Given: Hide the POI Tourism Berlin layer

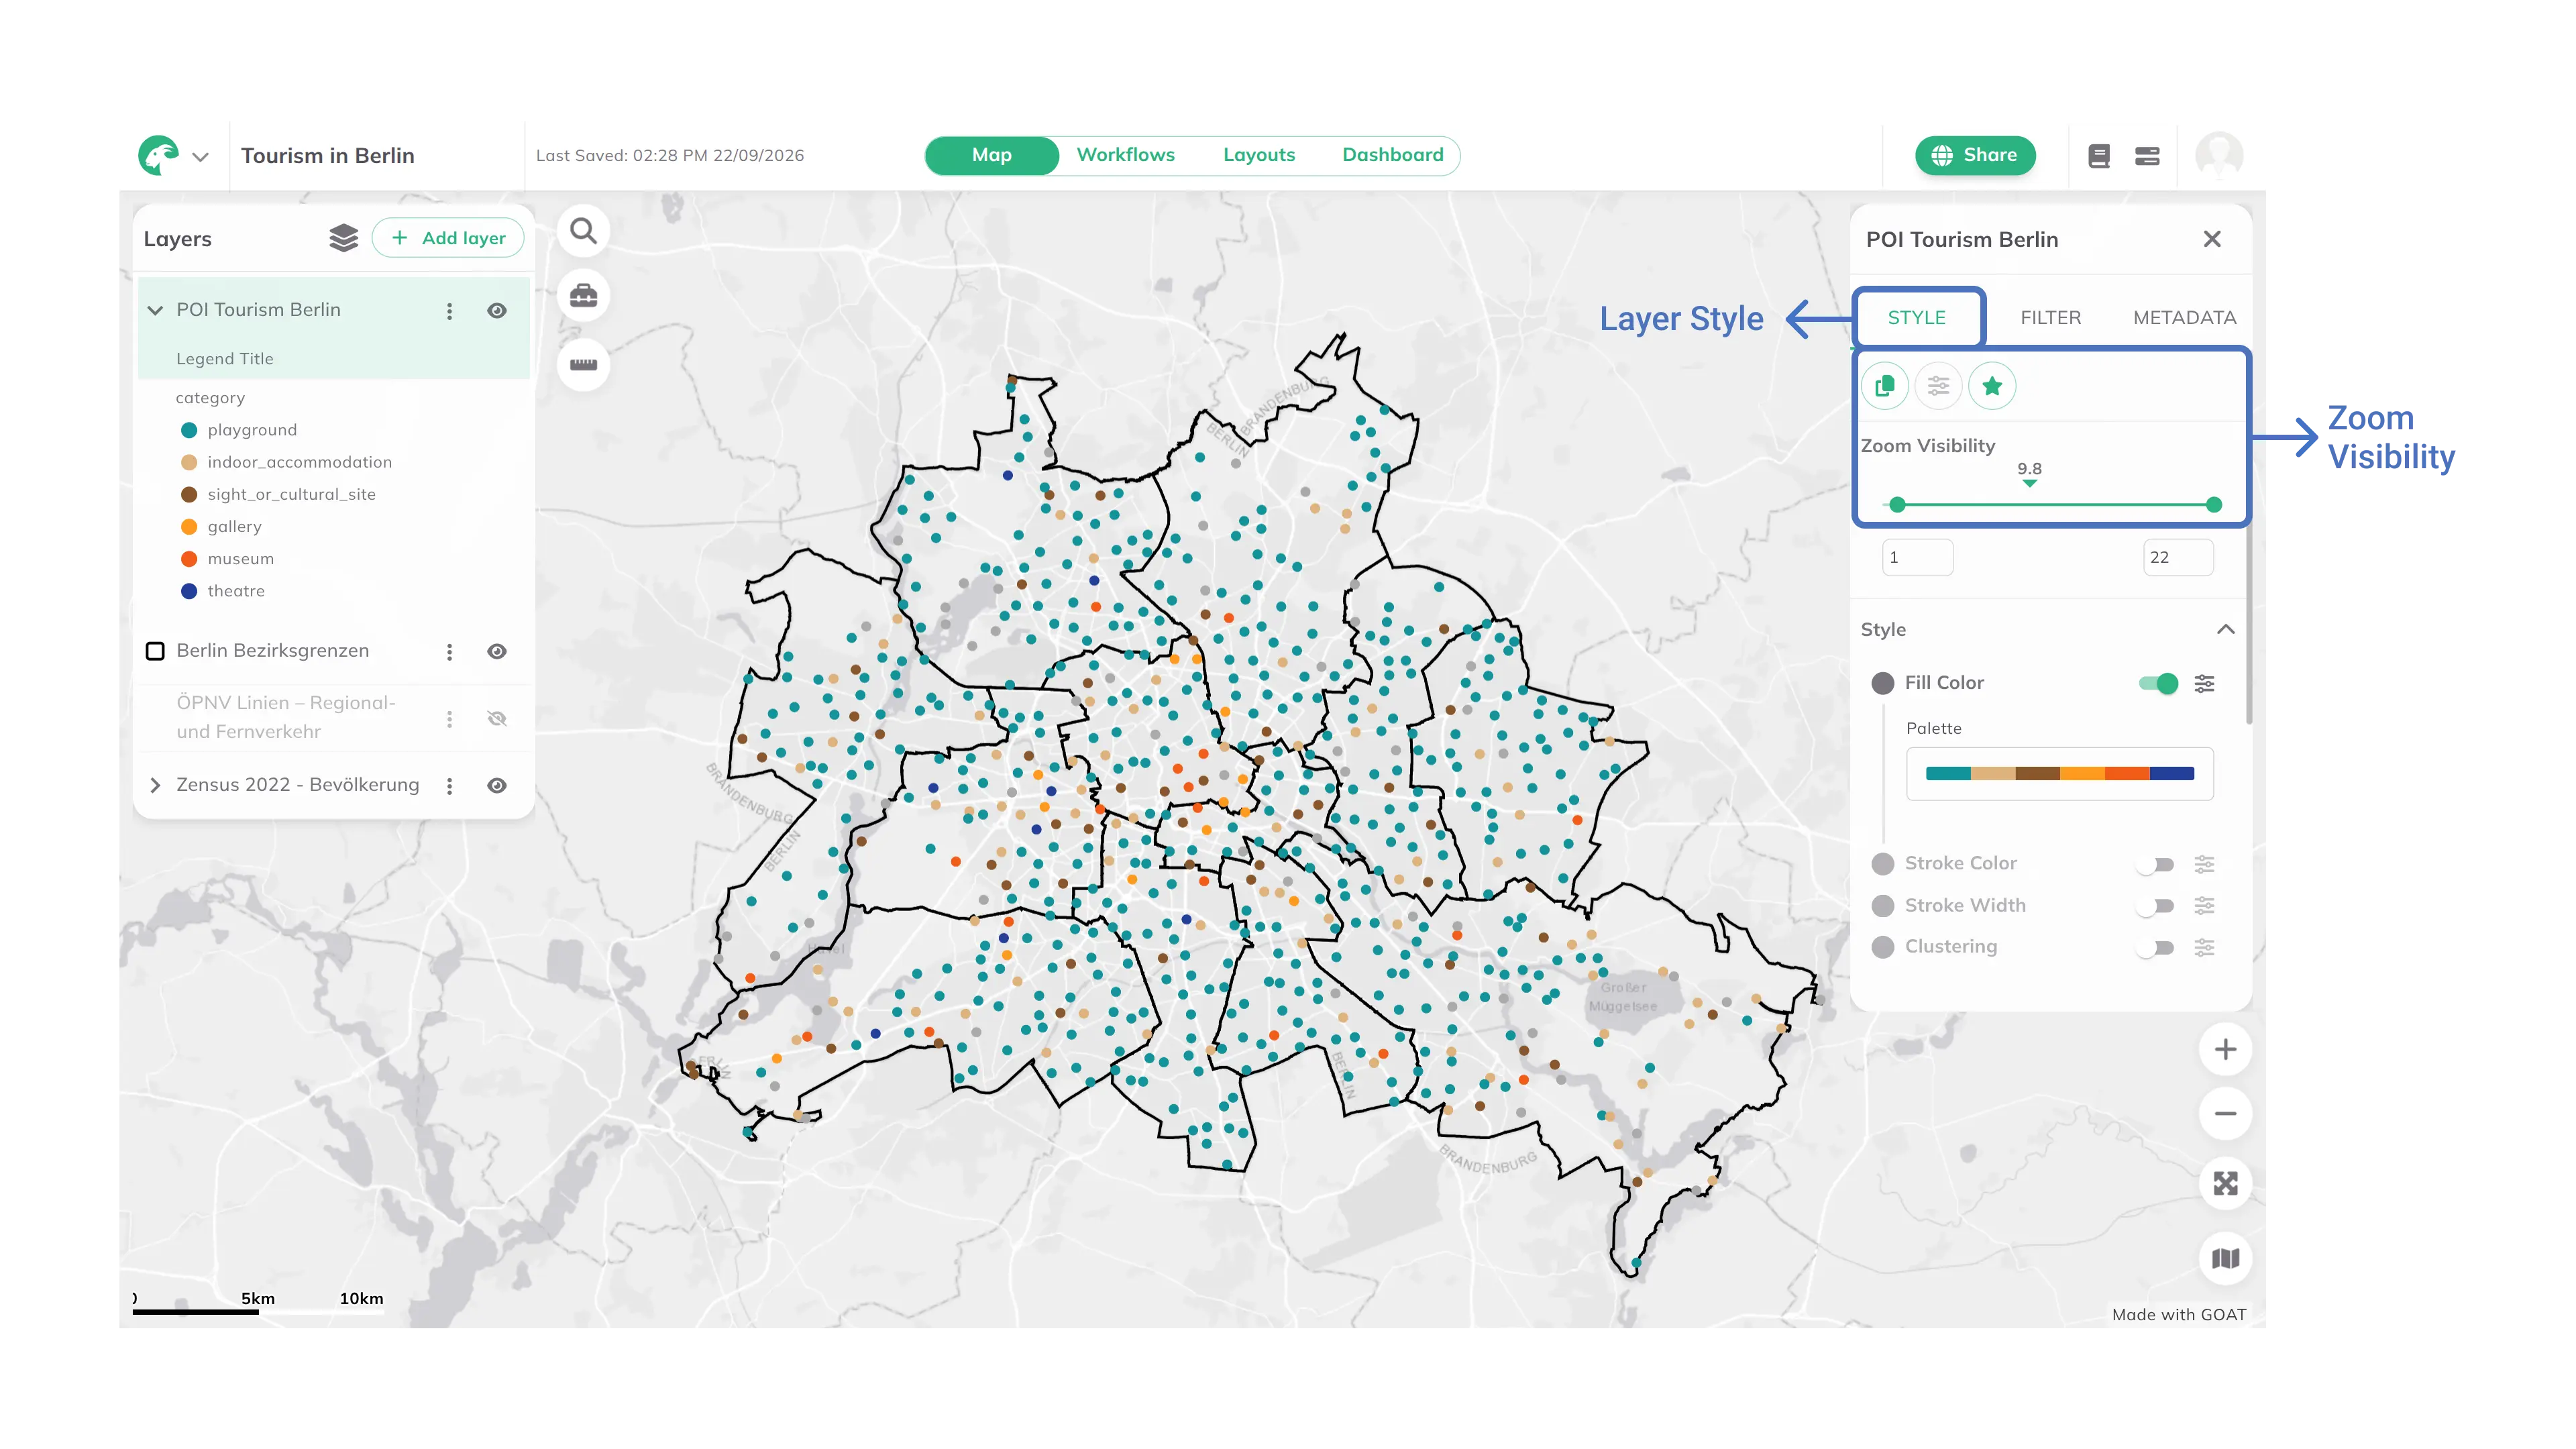Looking at the screenshot, I should pos(497,311).
